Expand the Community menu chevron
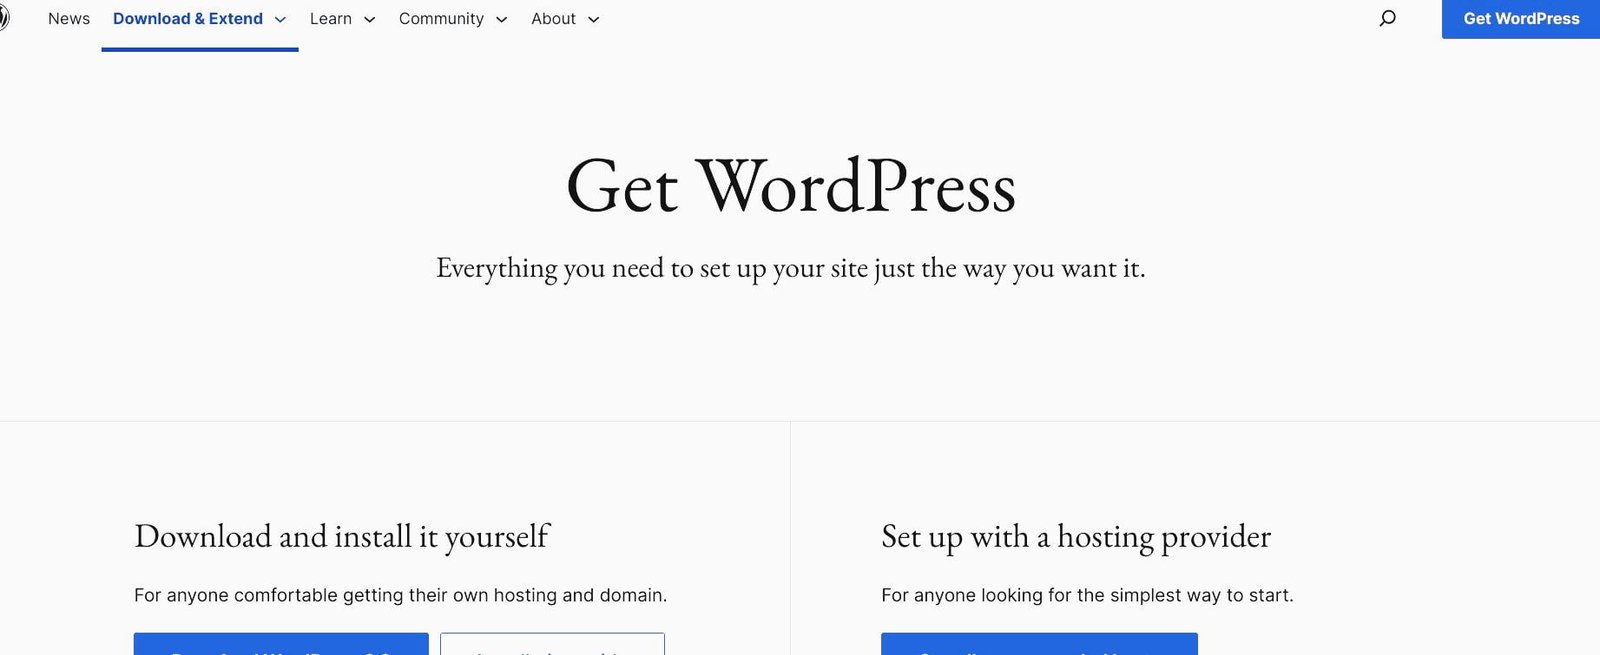This screenshot has width=1600, height=655. click(501, 19)
